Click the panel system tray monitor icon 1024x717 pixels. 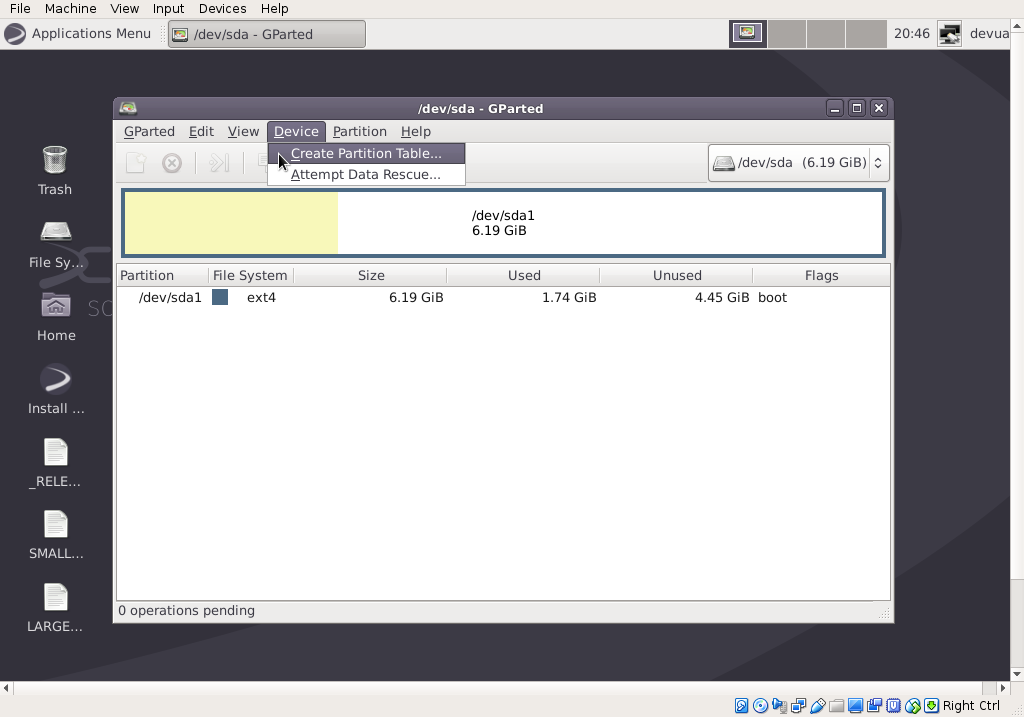950,34
